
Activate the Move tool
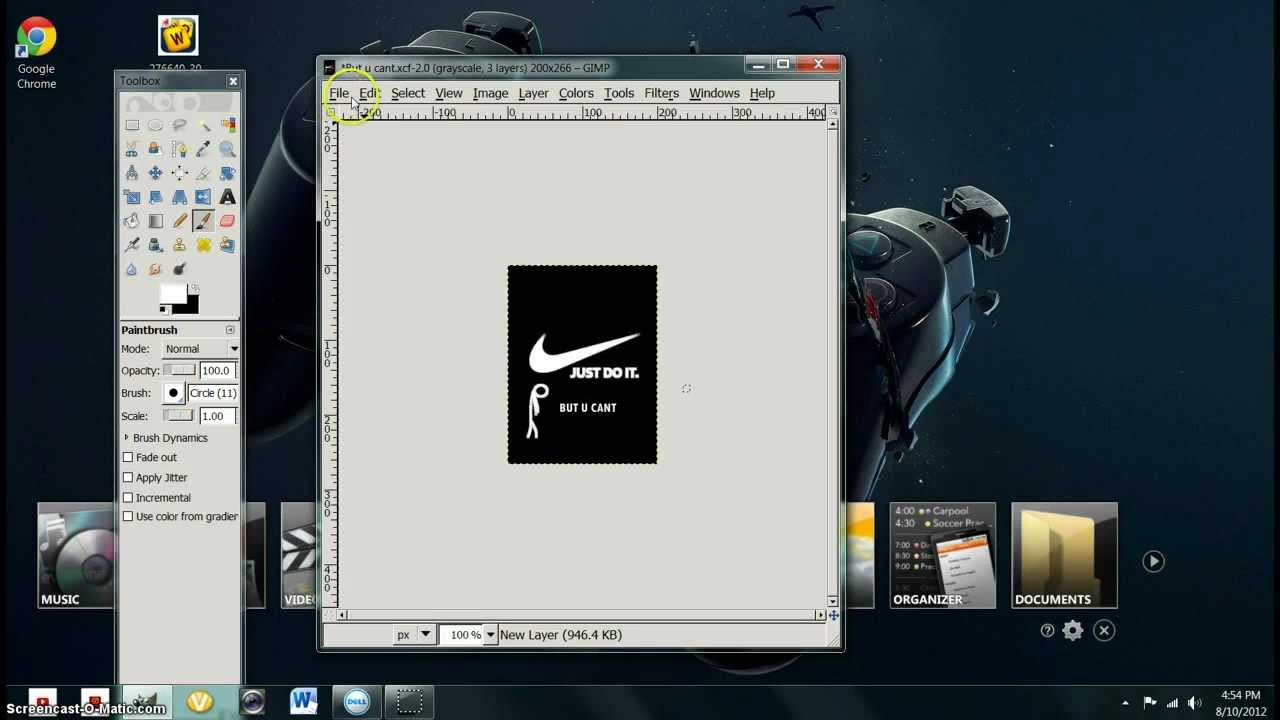(x=155, y=173)
